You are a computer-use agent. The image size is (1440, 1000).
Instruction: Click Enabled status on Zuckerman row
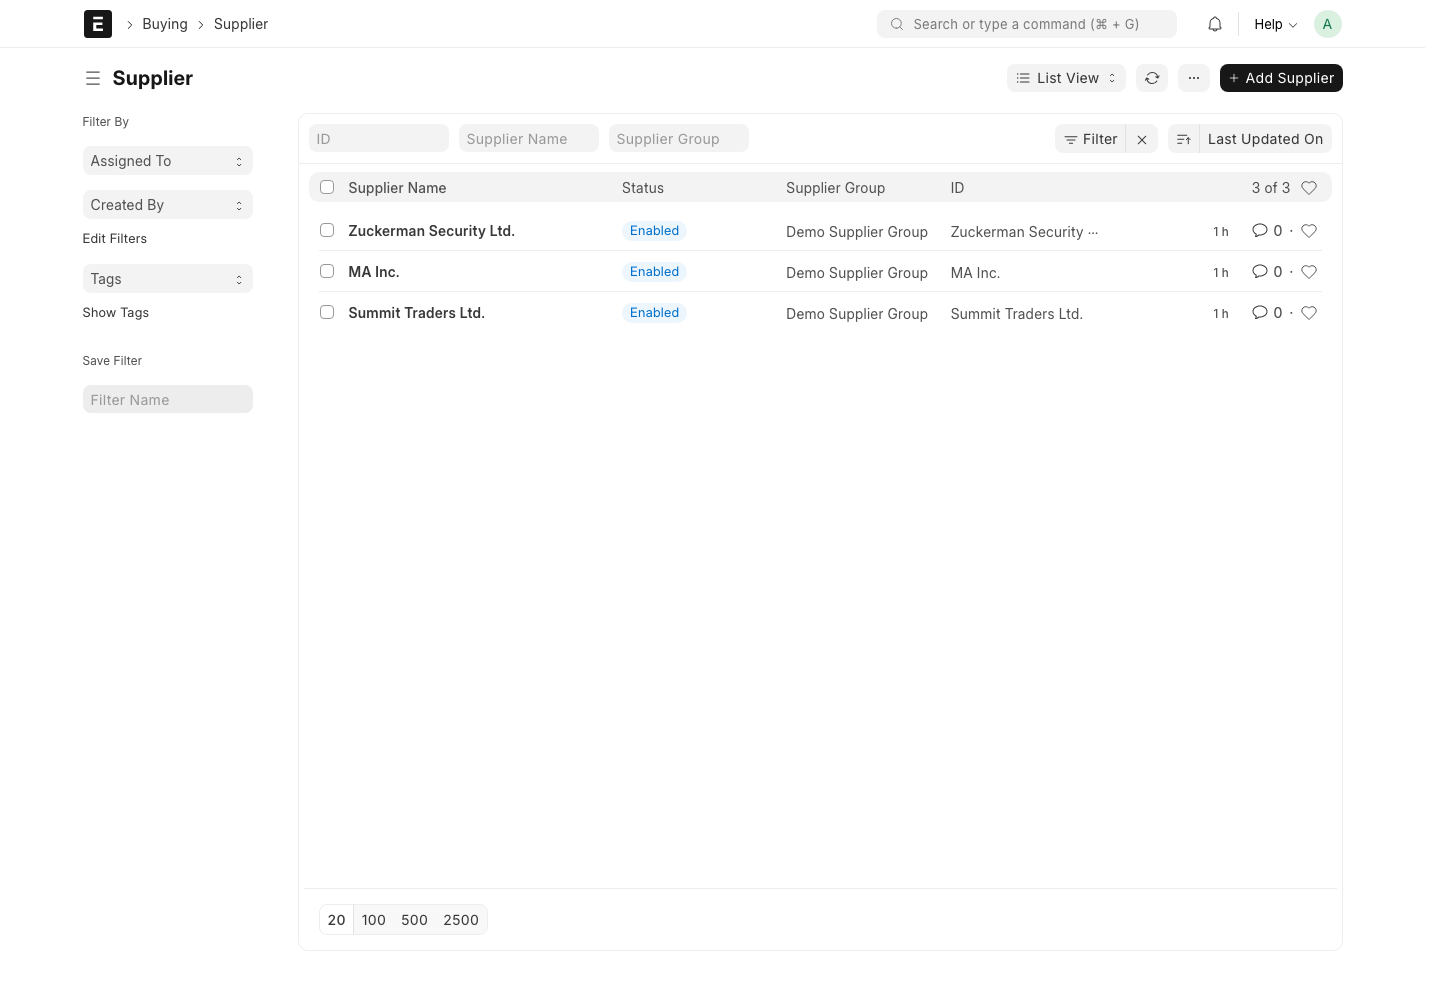point(654,231)
